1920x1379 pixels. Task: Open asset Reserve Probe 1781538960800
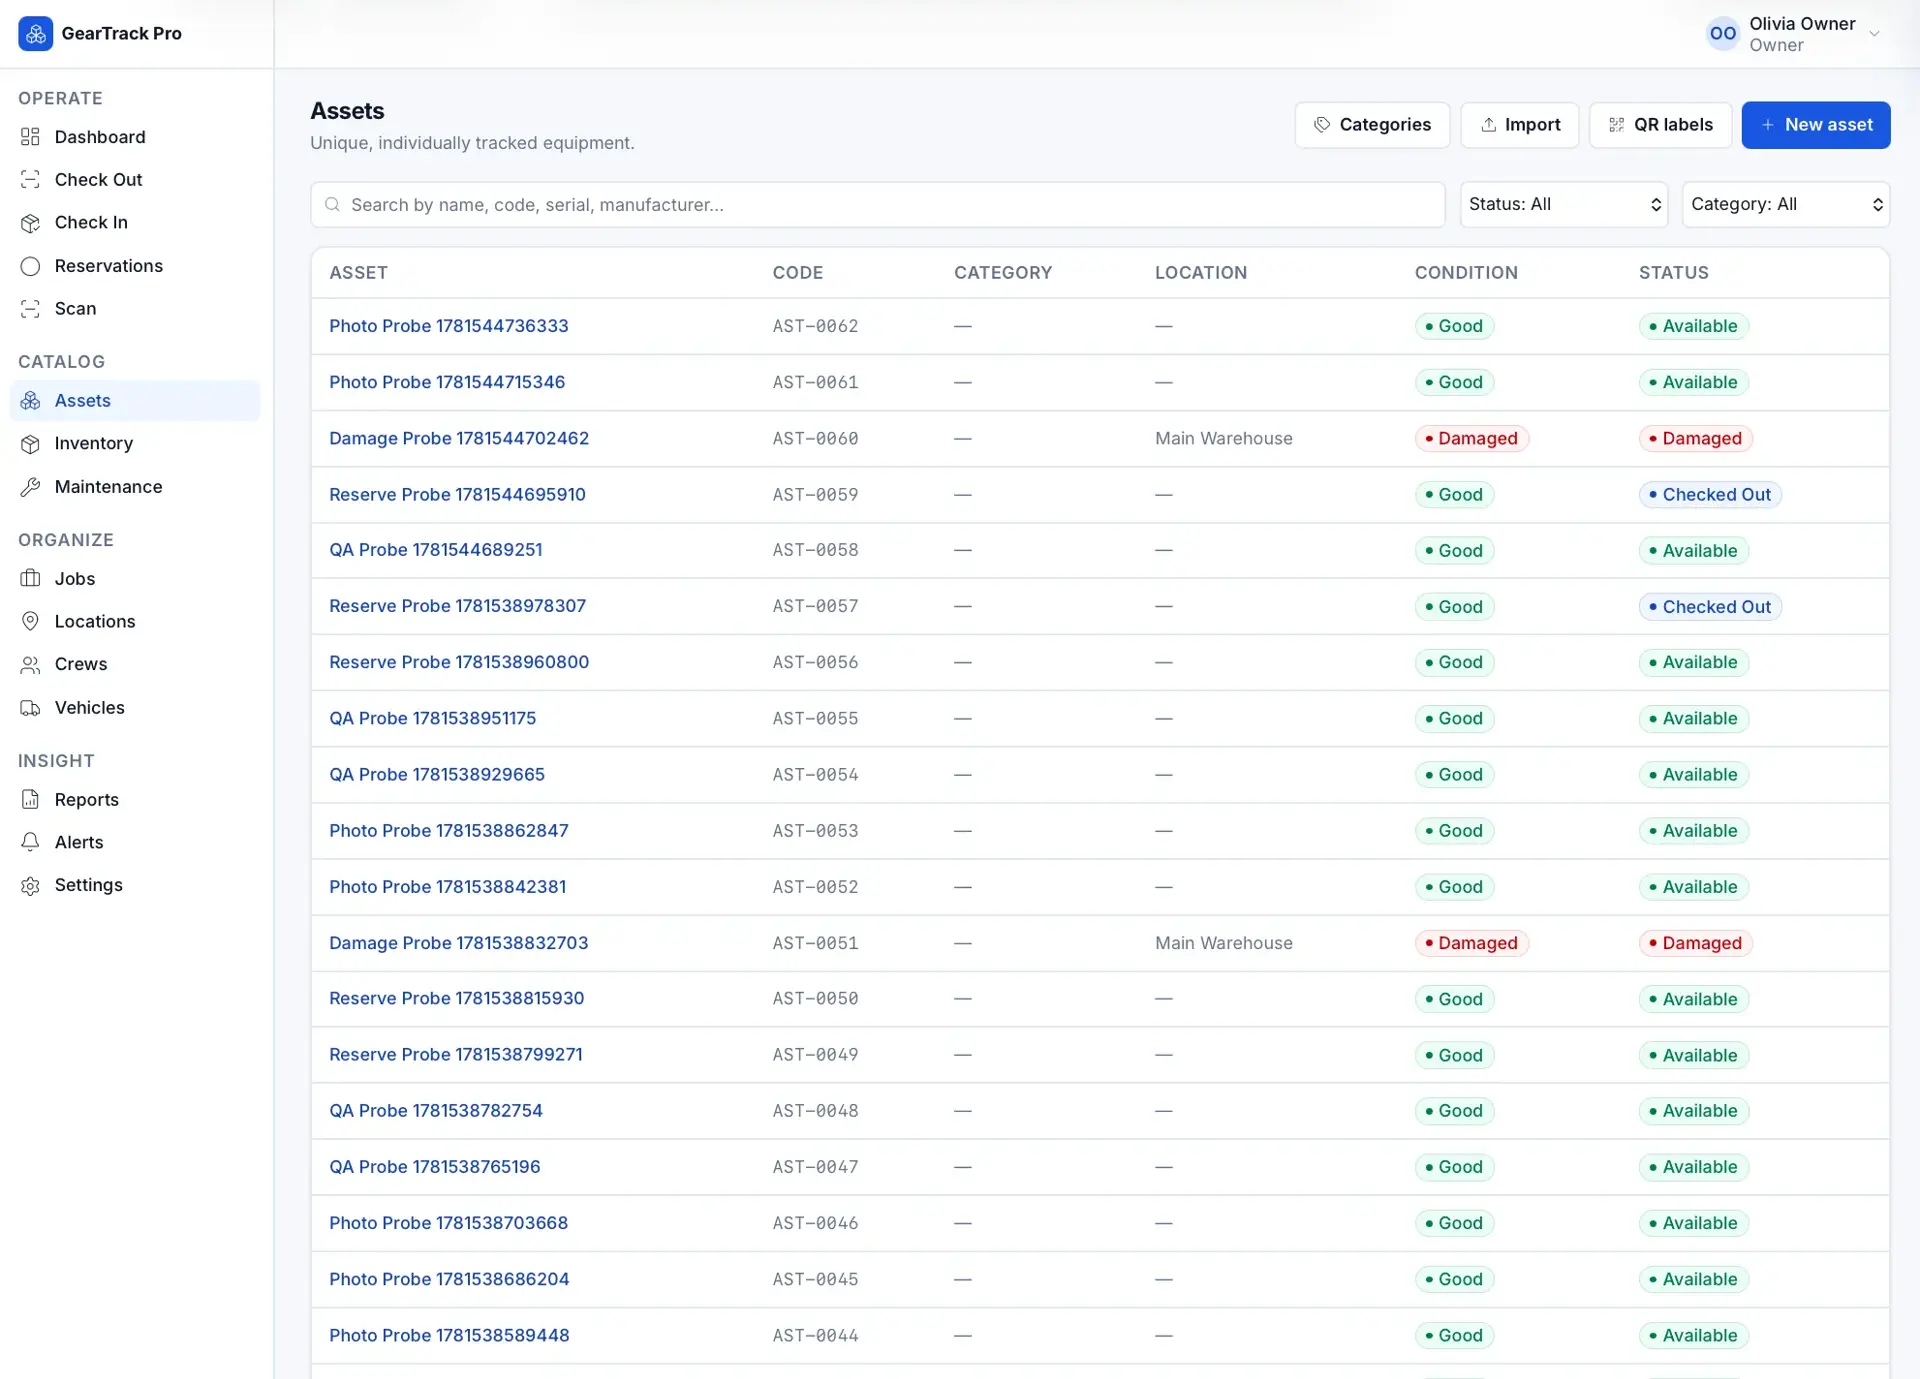[459, 662]
